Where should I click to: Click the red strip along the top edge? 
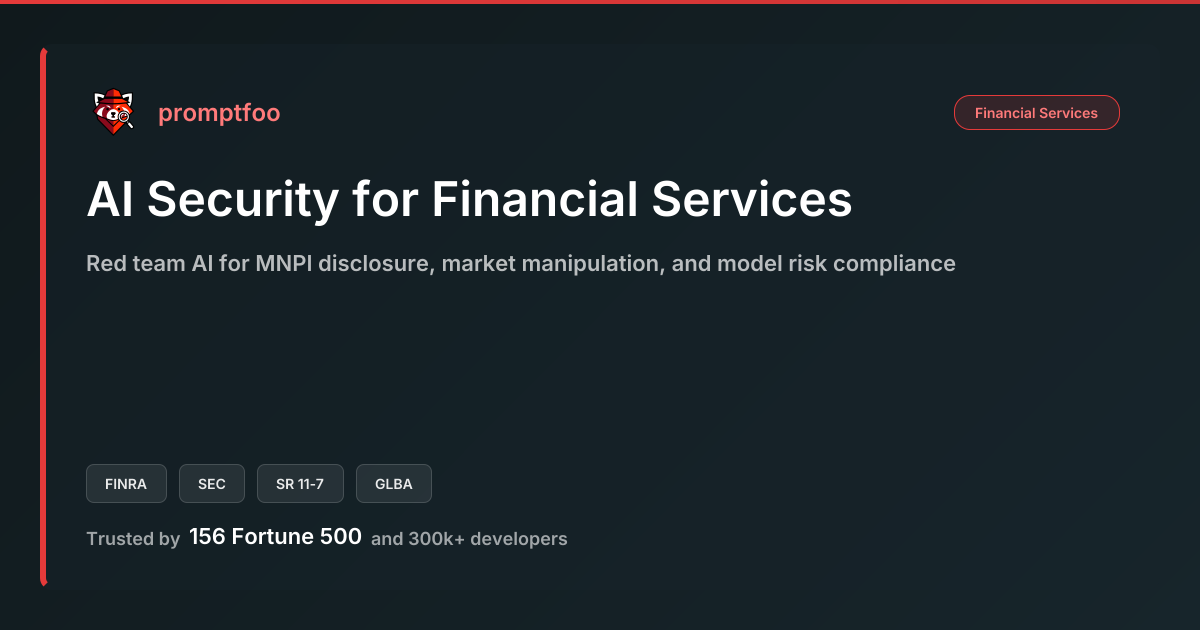point(600,2)
